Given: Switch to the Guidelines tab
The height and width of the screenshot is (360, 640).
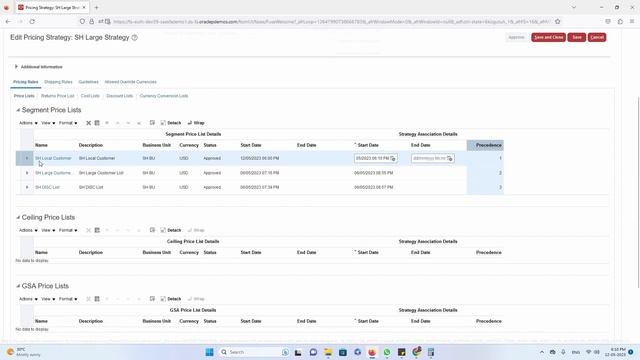Looking at the screenshot, I should [88, 82].
